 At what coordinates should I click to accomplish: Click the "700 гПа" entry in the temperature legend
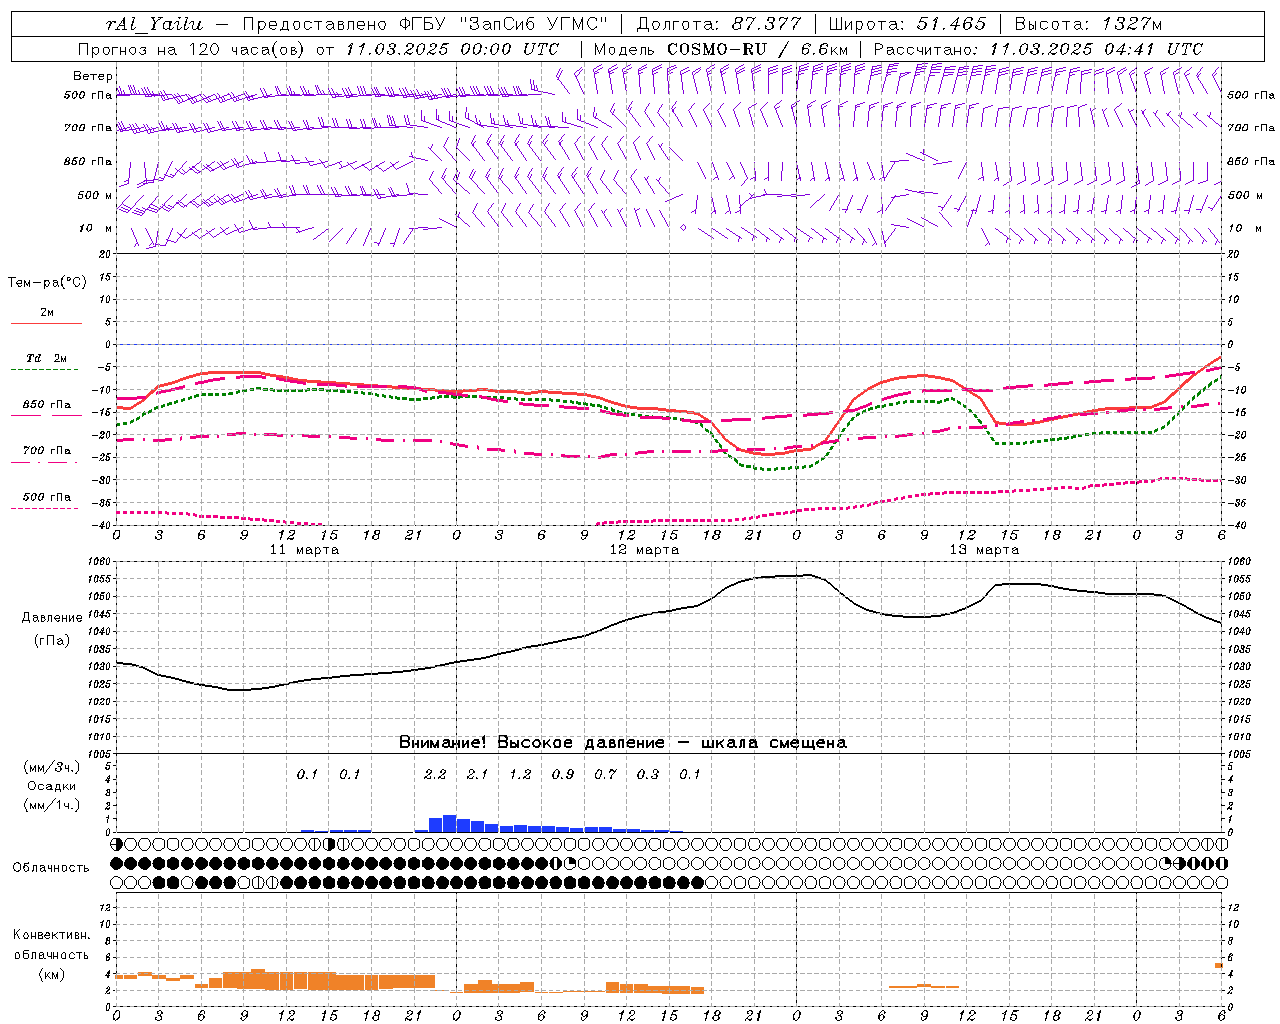tap(46, 451)
